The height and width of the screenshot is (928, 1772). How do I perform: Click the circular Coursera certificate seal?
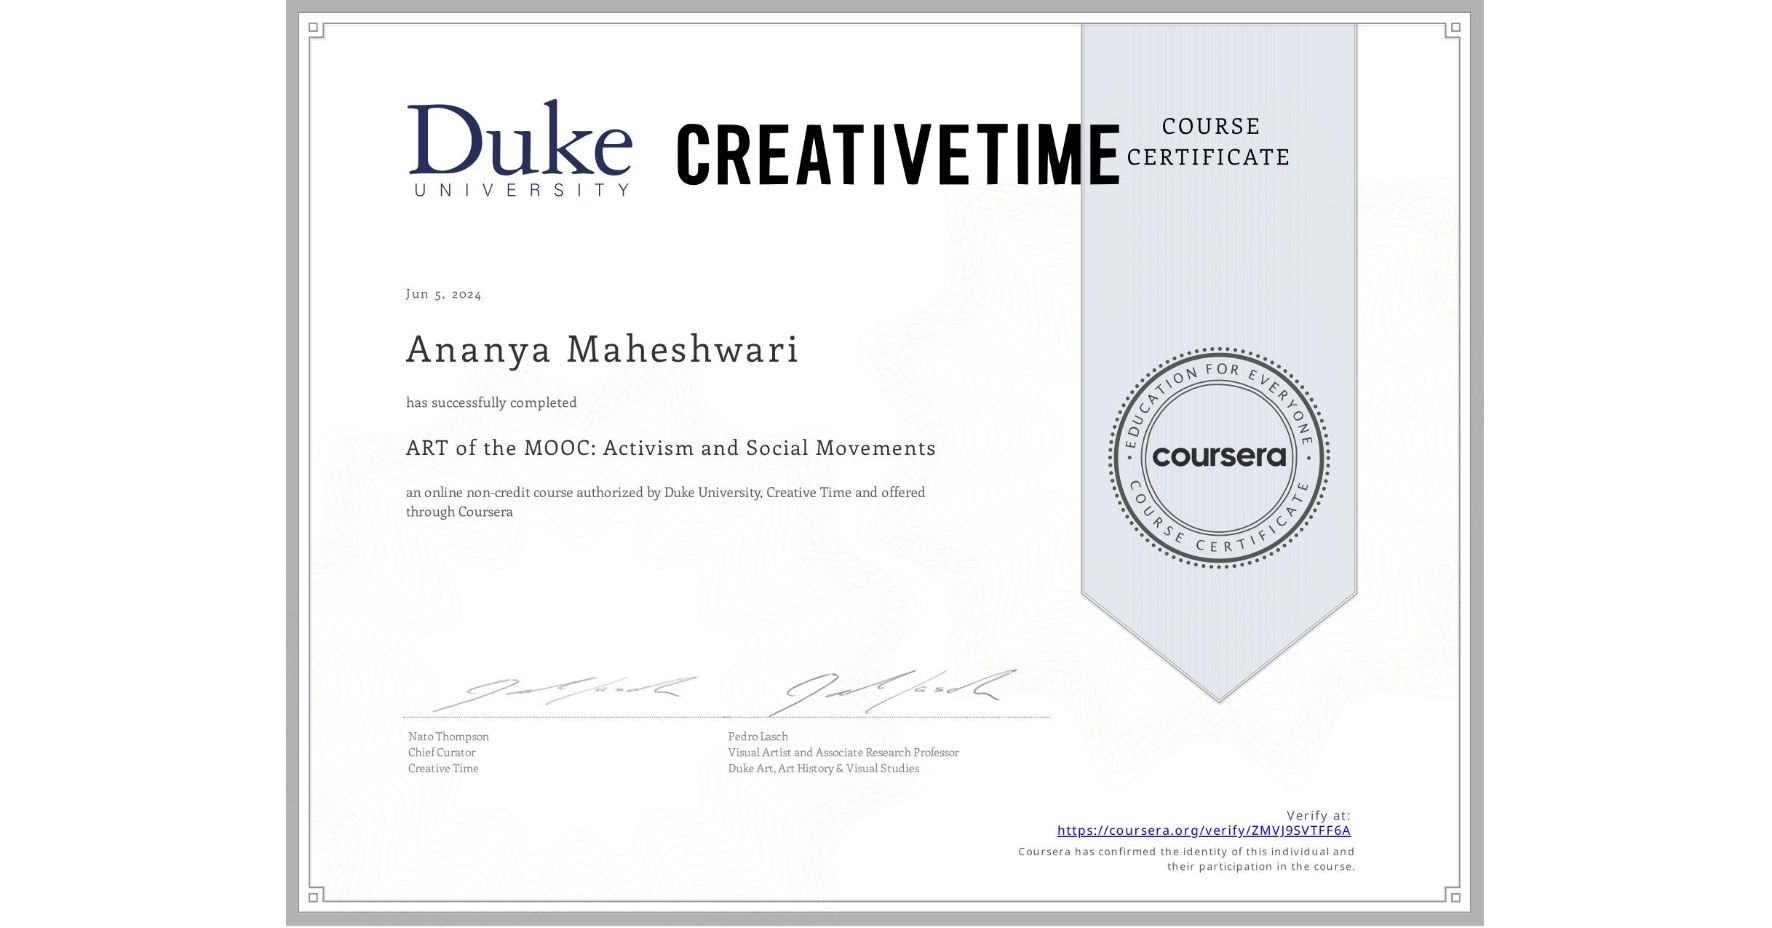1219,458
